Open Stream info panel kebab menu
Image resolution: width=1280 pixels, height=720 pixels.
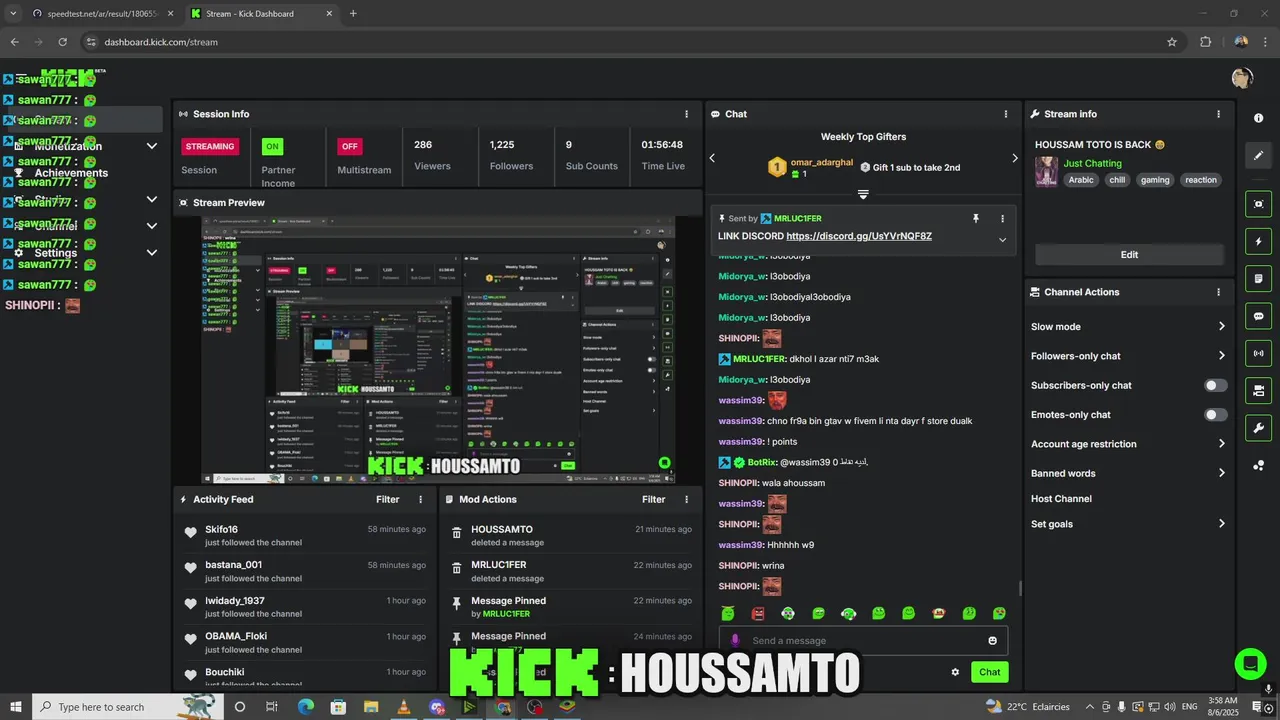pos(1218,114)
